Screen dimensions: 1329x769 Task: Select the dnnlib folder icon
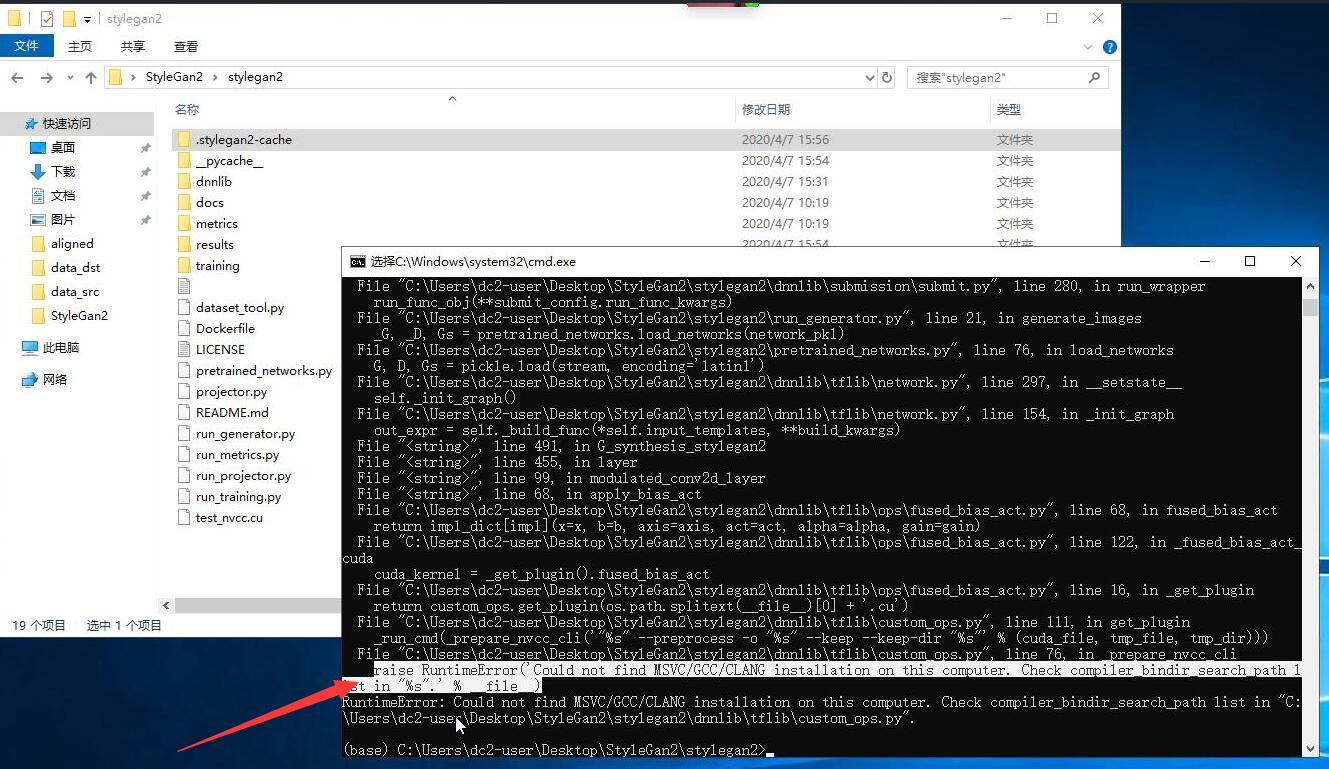(x=183, y=182)
